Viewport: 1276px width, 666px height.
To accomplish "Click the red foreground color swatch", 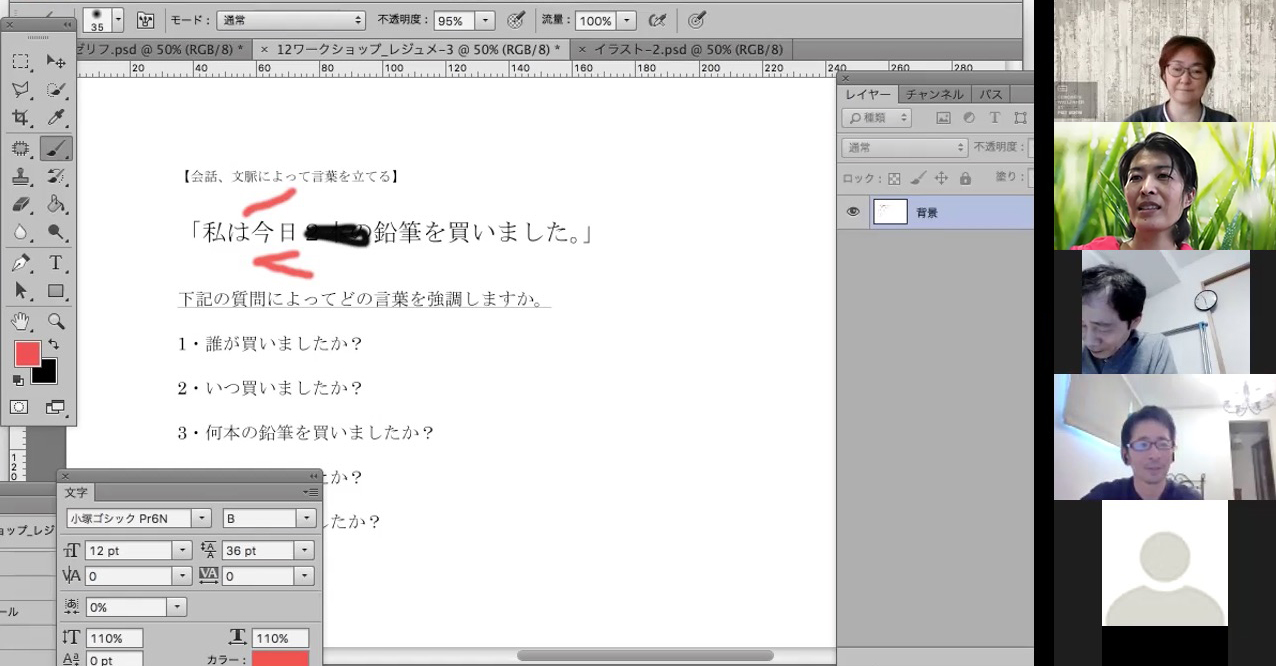I will coord(27,354).
